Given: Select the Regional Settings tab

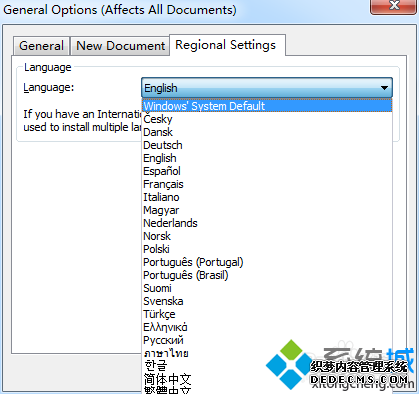Looking at the screenshot, I should pyautogui.click(x=227, y=45).
